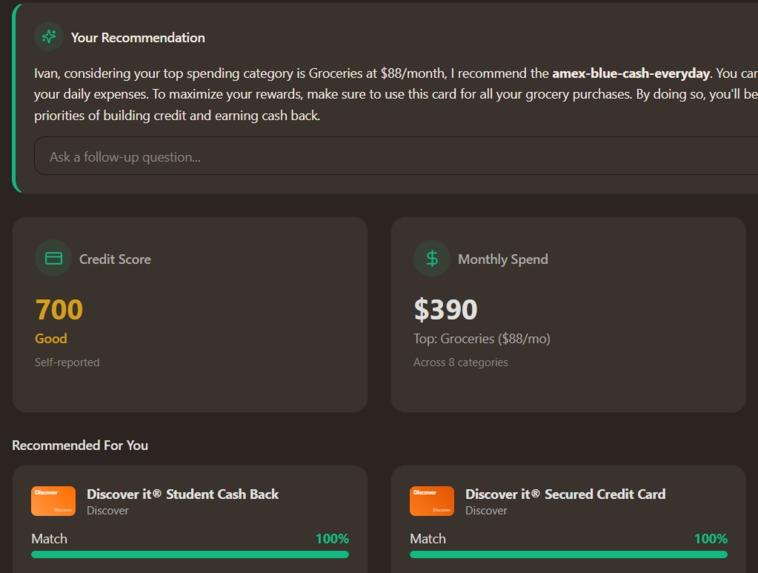Open the Discover it Secured Credit Card image

432,501
